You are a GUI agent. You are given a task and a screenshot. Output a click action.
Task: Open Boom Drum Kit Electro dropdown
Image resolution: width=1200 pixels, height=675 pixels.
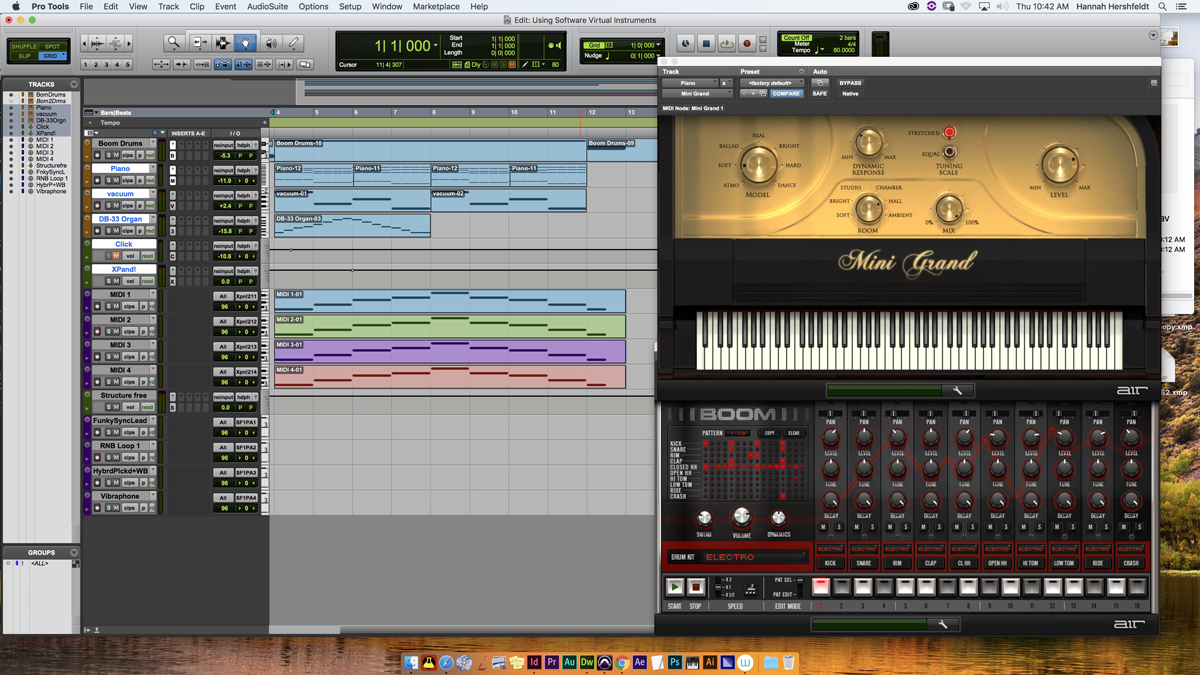755,557
